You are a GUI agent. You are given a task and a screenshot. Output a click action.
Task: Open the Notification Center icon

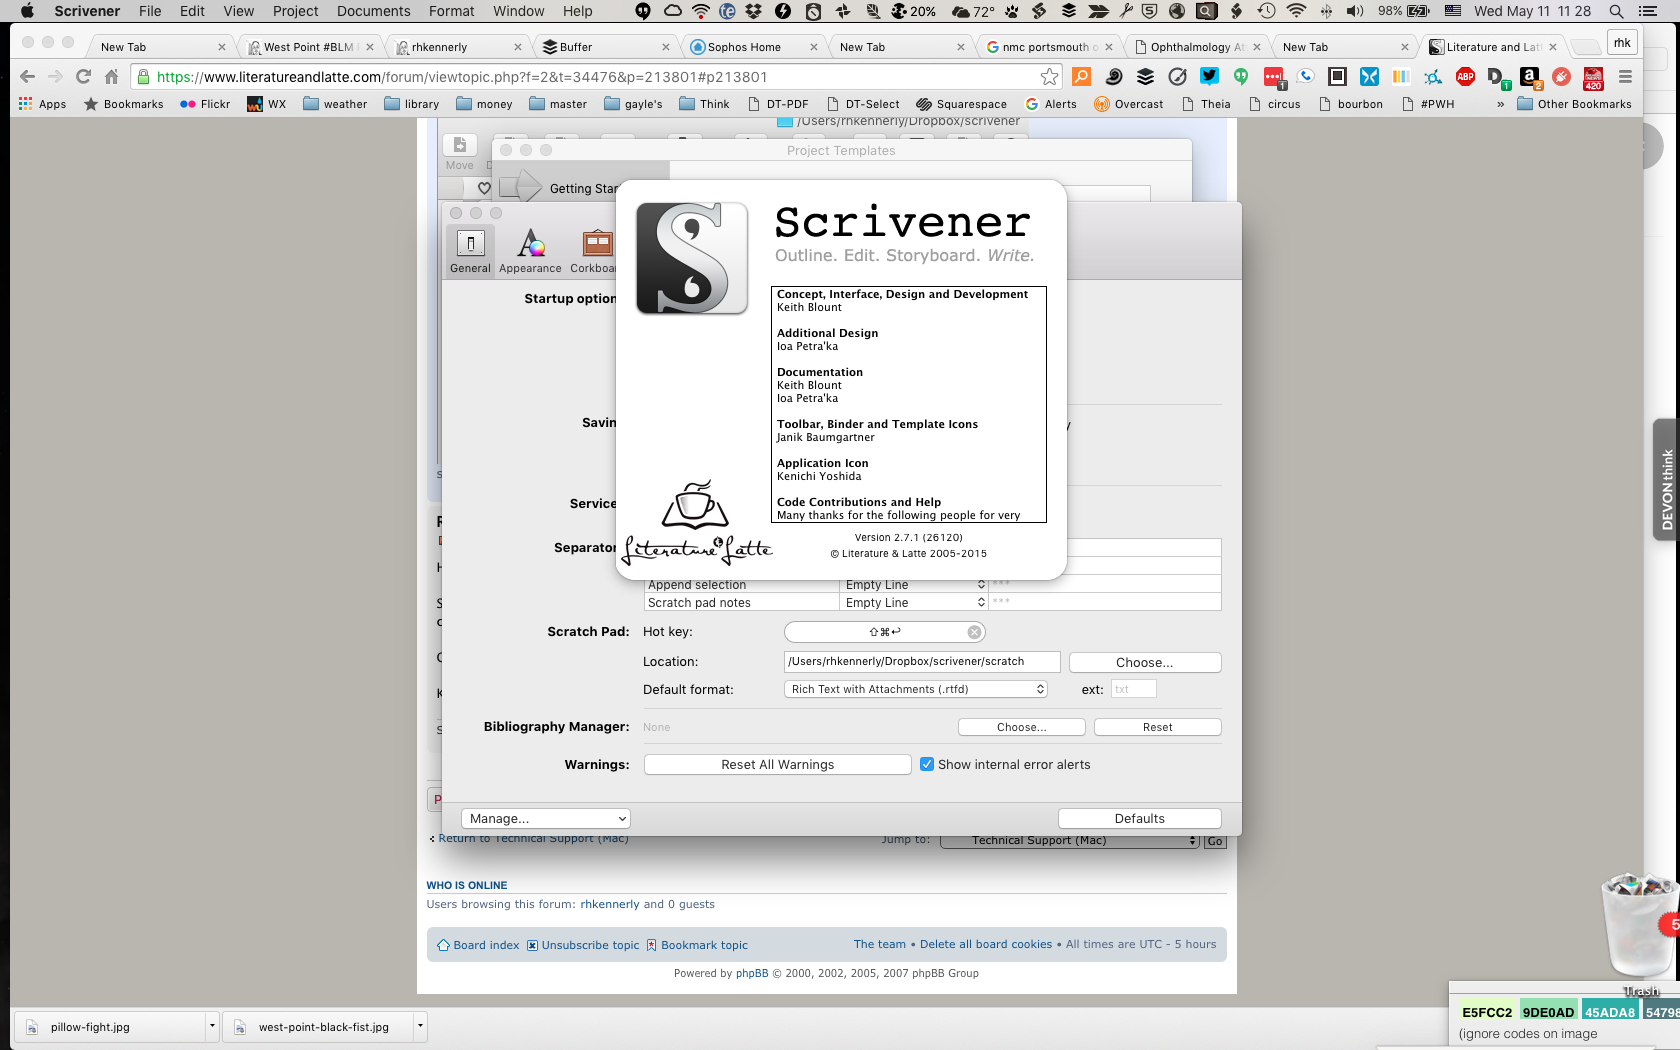tap(1648, 11)
